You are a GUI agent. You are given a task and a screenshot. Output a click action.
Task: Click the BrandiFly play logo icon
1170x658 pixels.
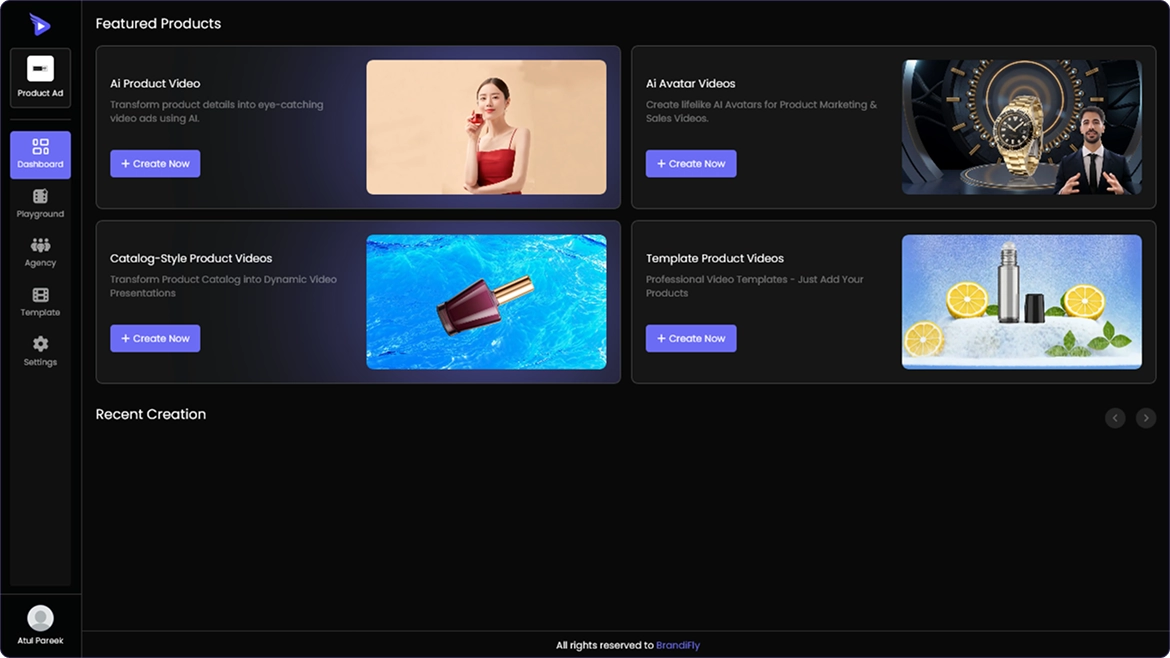tap(40, 25)
